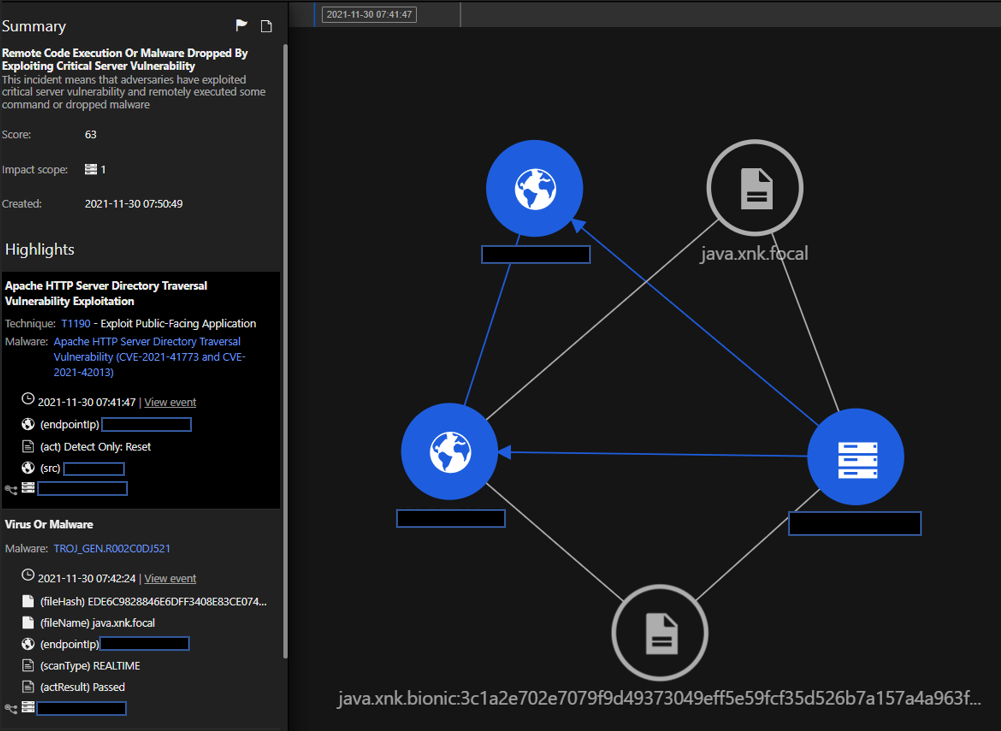Select the server node in the graph
Screen dimensions: 1001x731
[x=855, y=457]
